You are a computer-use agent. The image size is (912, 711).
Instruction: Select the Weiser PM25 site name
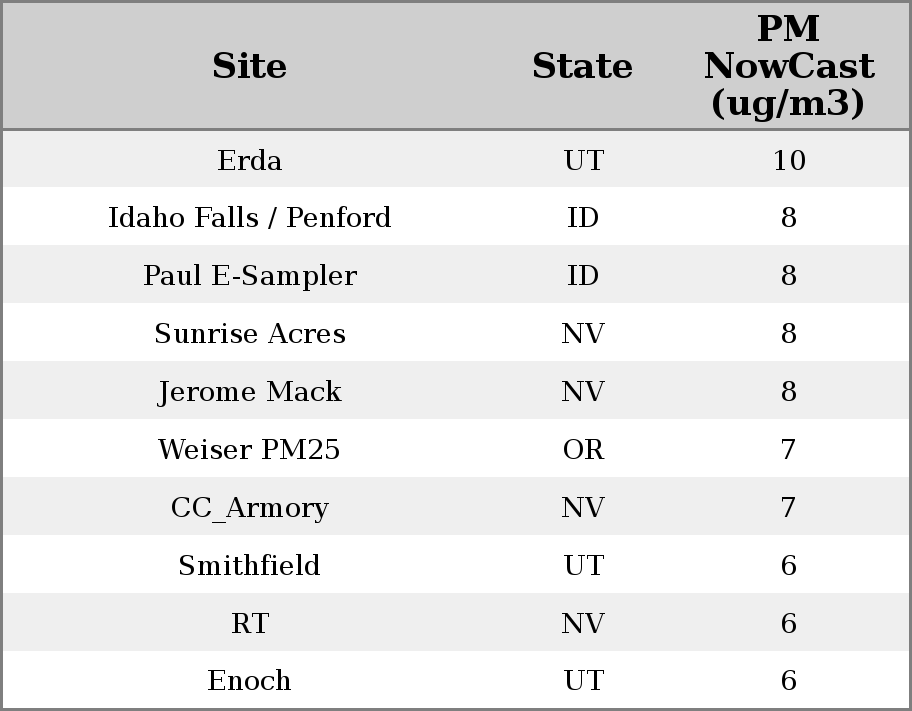[x=249, y=450]
